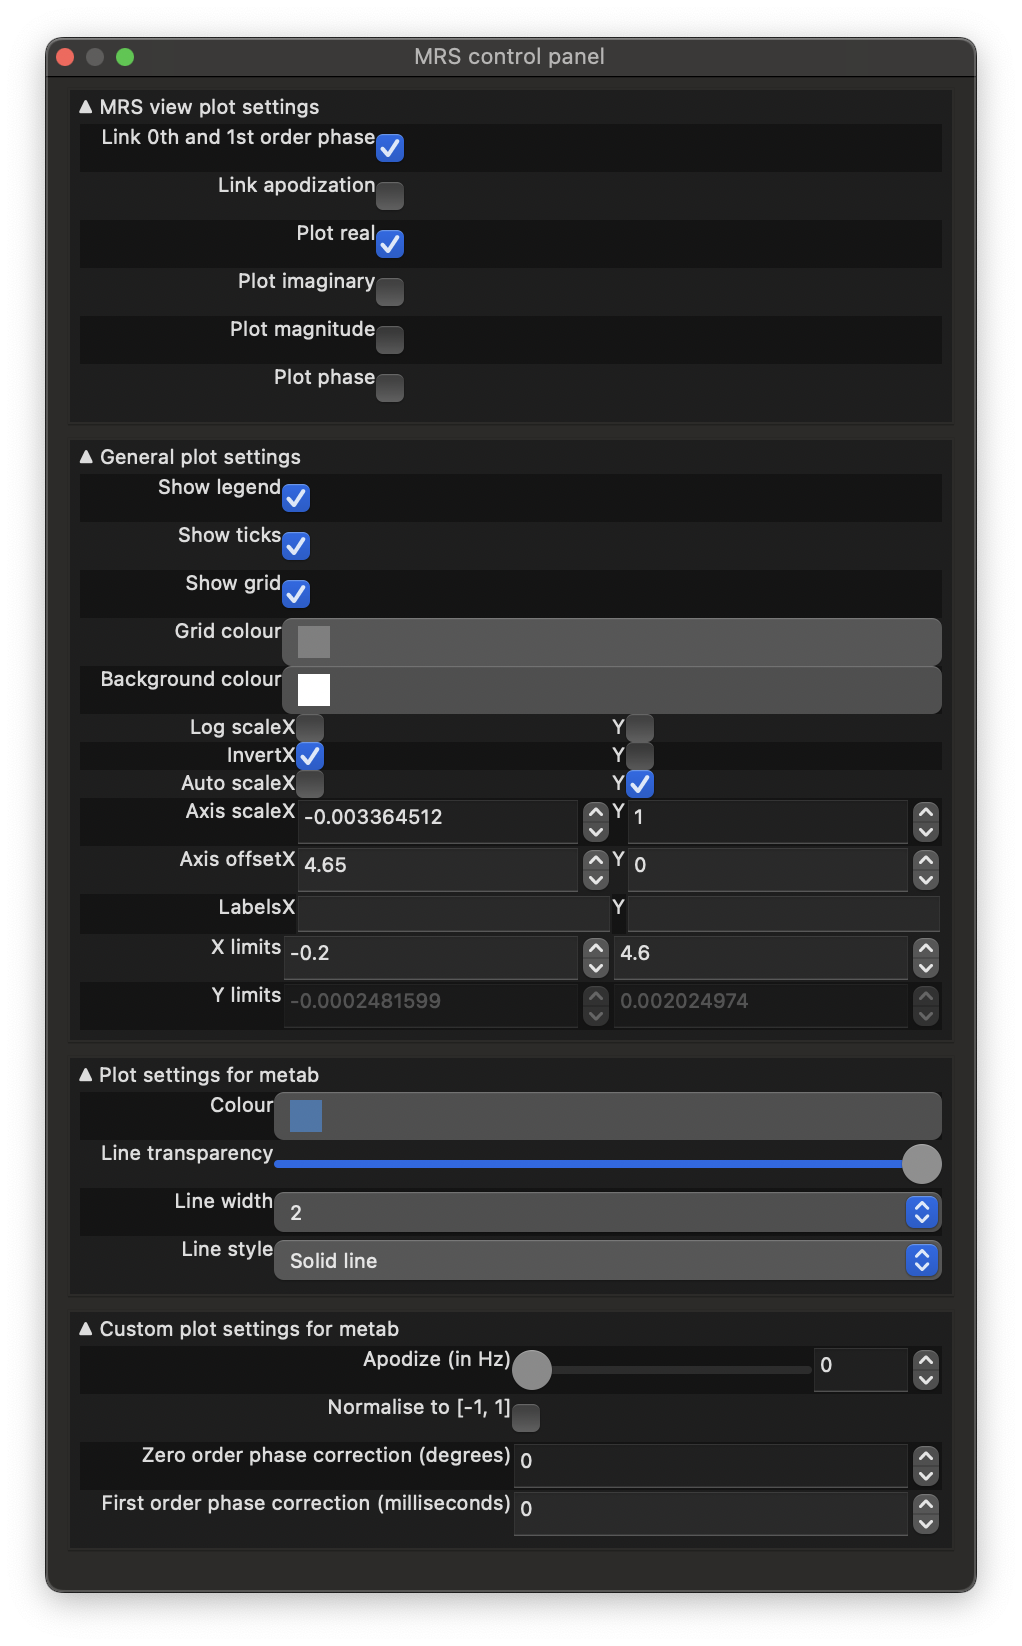
Task: Collapse Plot settings for metab section
Action: [x=86, y=1075]
